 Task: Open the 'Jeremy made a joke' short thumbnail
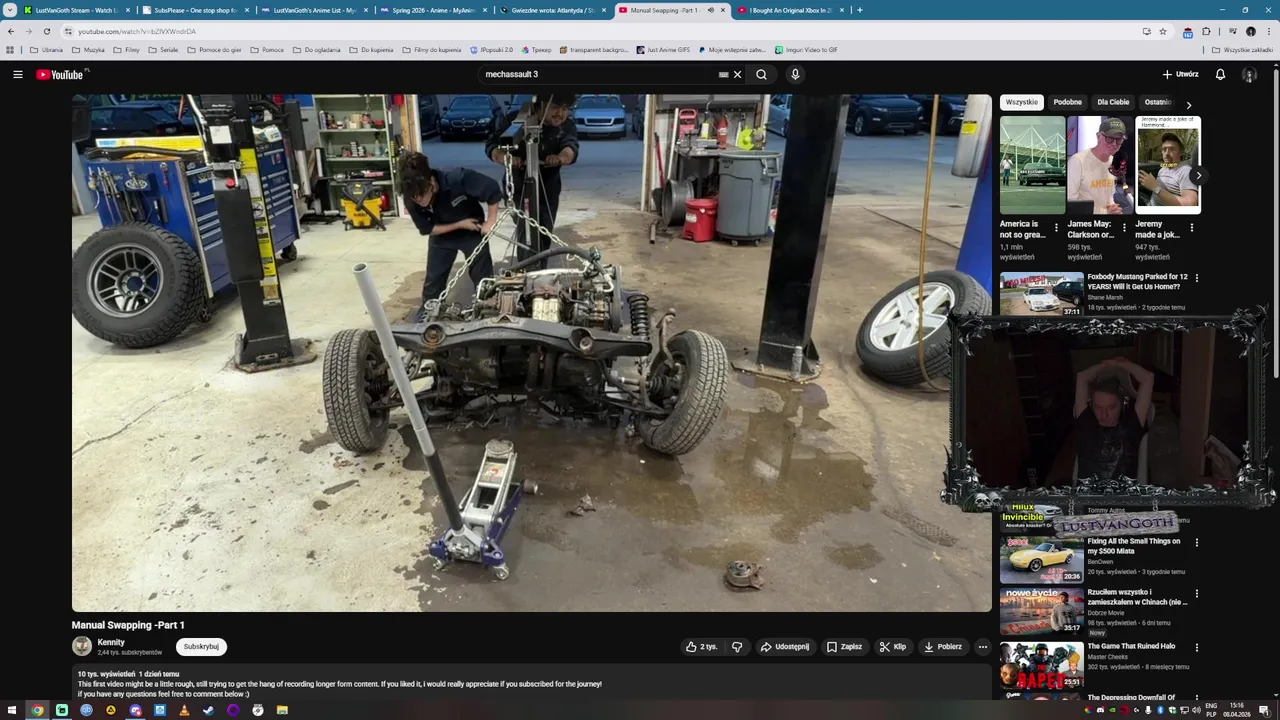click(1167, 165)
